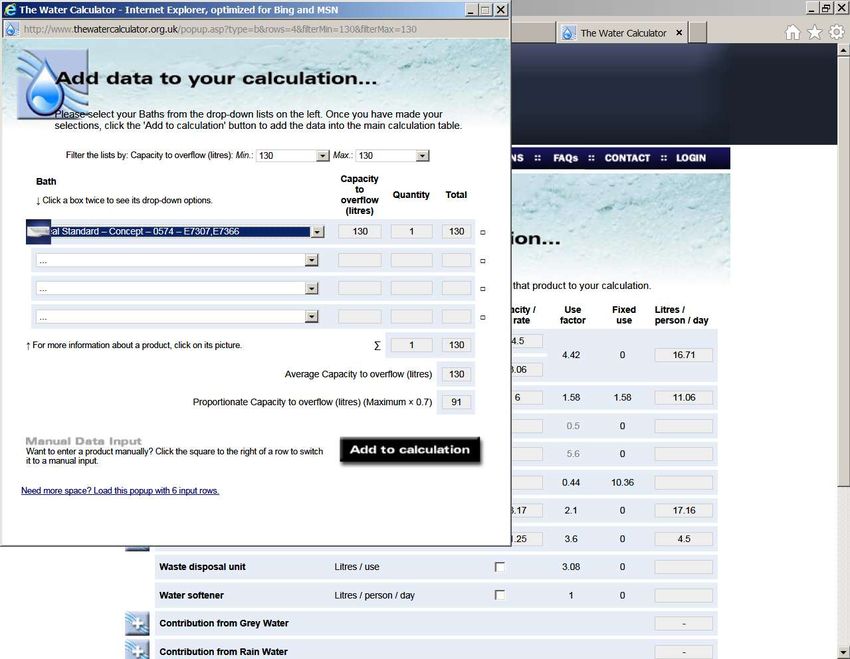Click the Use factor column header
This screenshot has height=659, width=850.
572,315
